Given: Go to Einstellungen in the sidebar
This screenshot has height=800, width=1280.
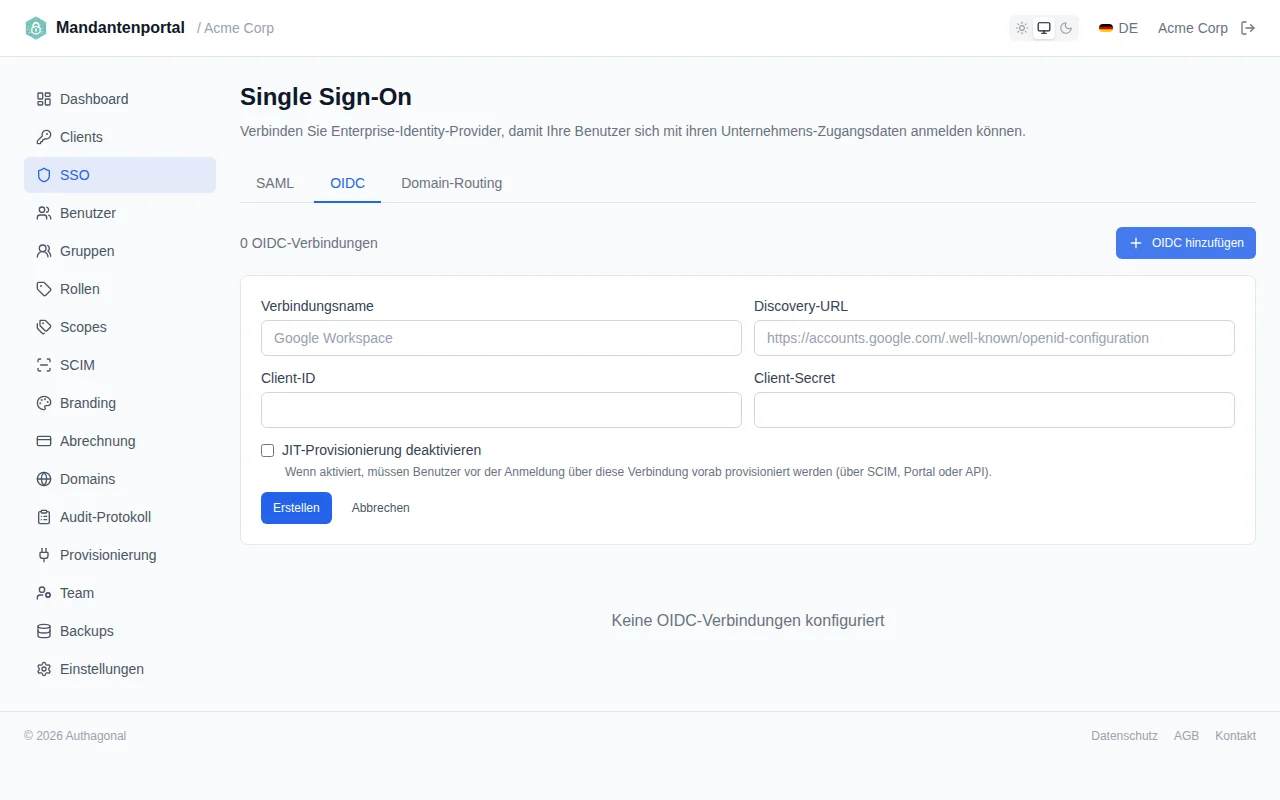Looking at the screenshot, I should (120, 669).
